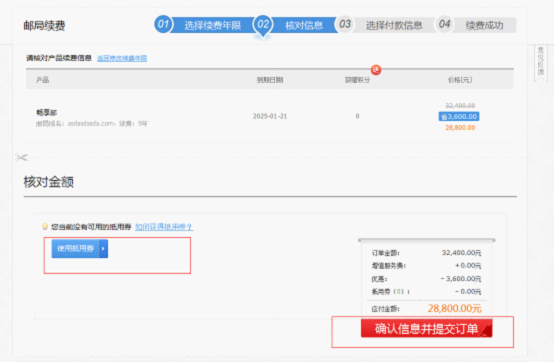Click the expiry date 2025-01-21

270,116
